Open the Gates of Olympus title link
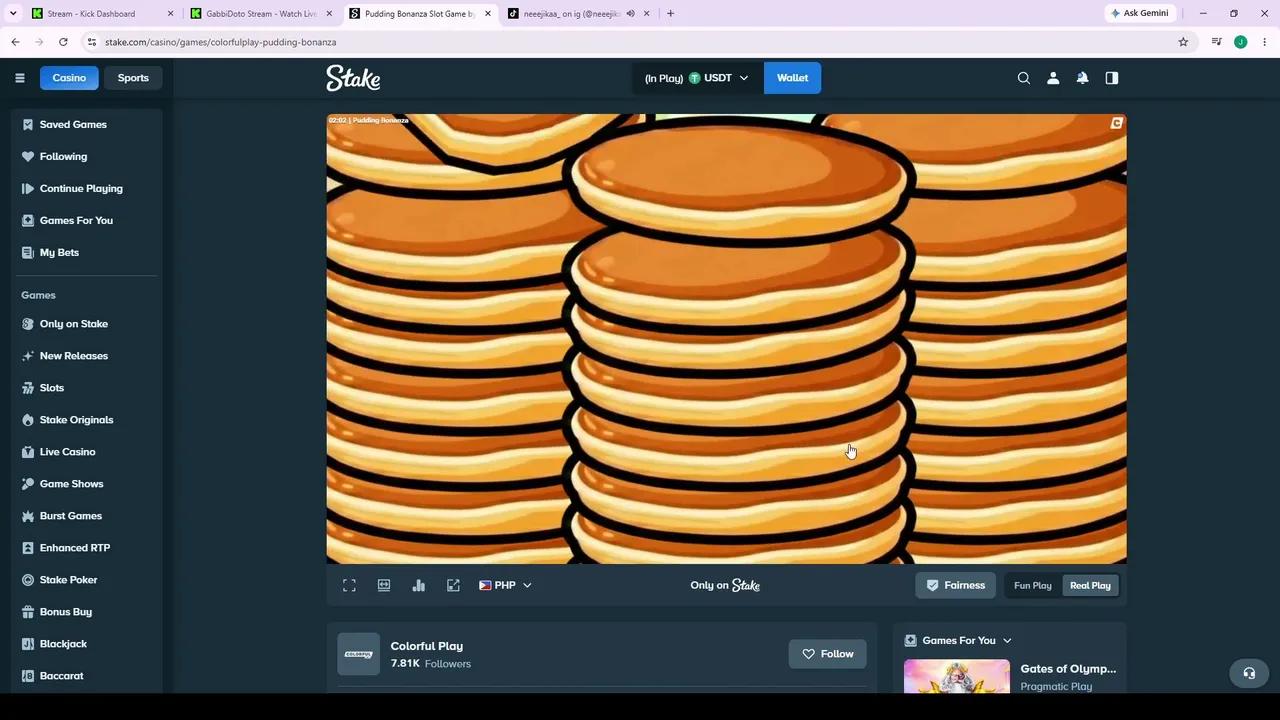This screenshot has height=720, width=1280. (1068, 669)
